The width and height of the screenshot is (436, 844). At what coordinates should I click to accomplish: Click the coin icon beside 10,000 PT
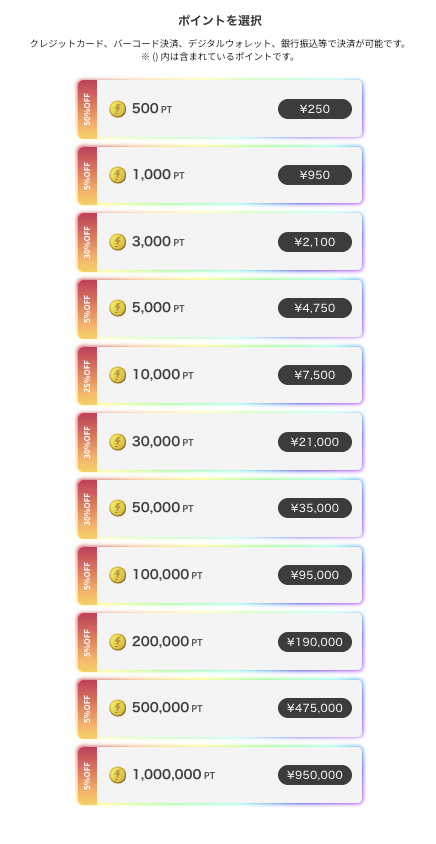coord(117,375)
